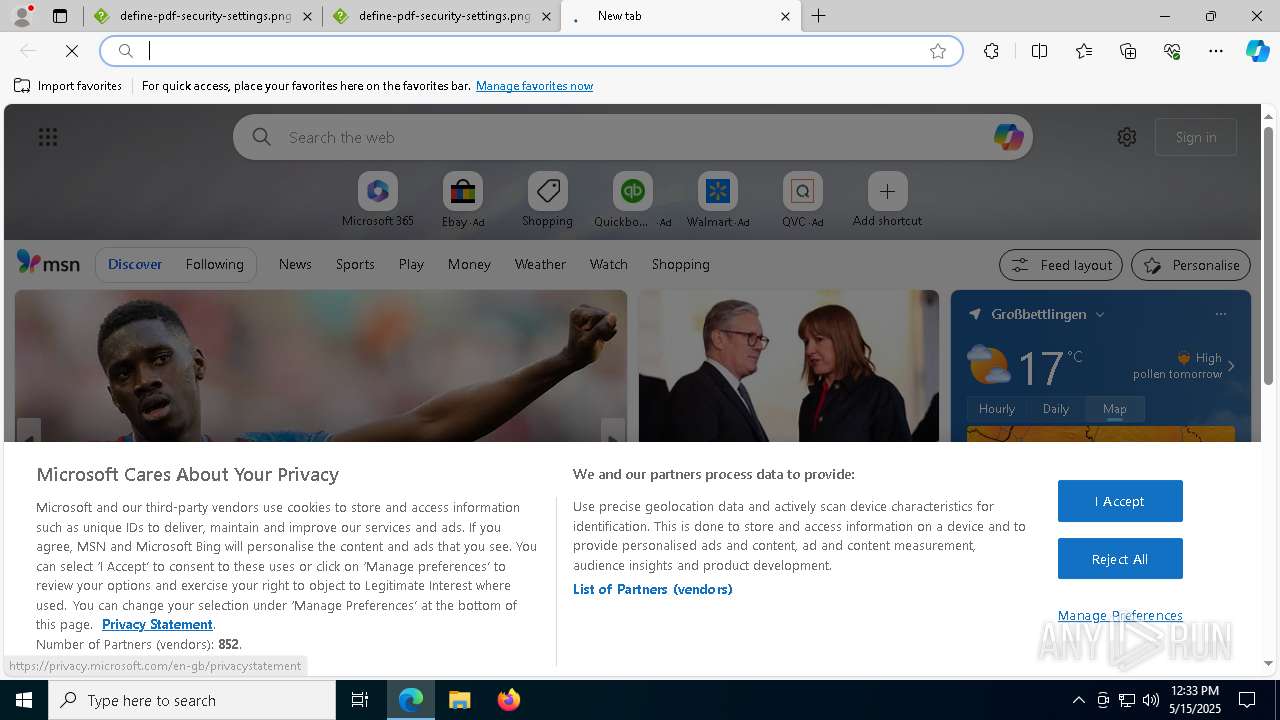Open the Sports menu item
This screenshot has height=720, width=1280.
(x=355, y=264)
